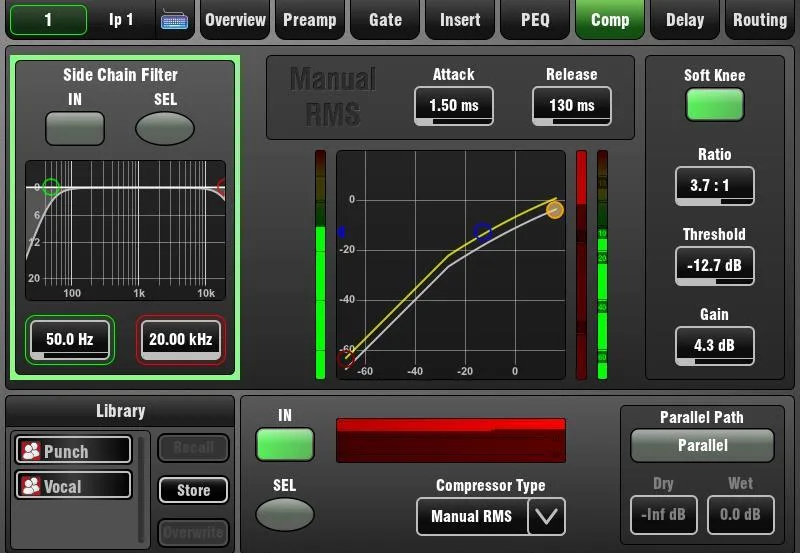Click the Ip 1 channel name
800x553 pixels.
121,20
